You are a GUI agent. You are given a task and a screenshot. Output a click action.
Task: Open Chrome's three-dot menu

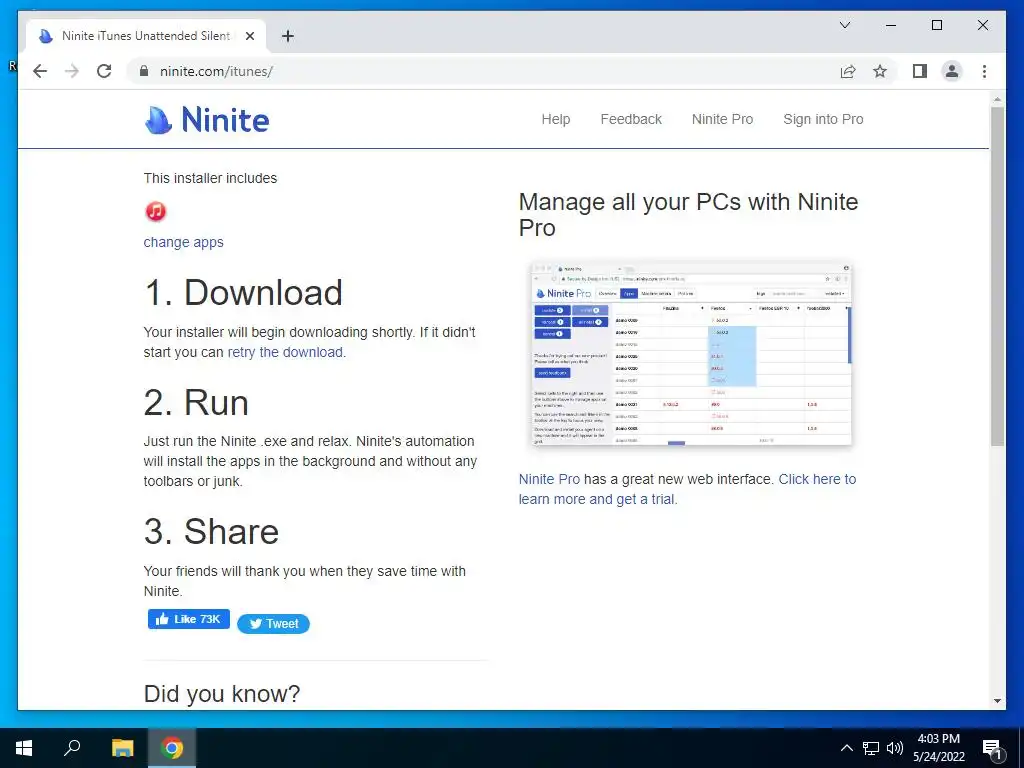click(x=984, y=71)
